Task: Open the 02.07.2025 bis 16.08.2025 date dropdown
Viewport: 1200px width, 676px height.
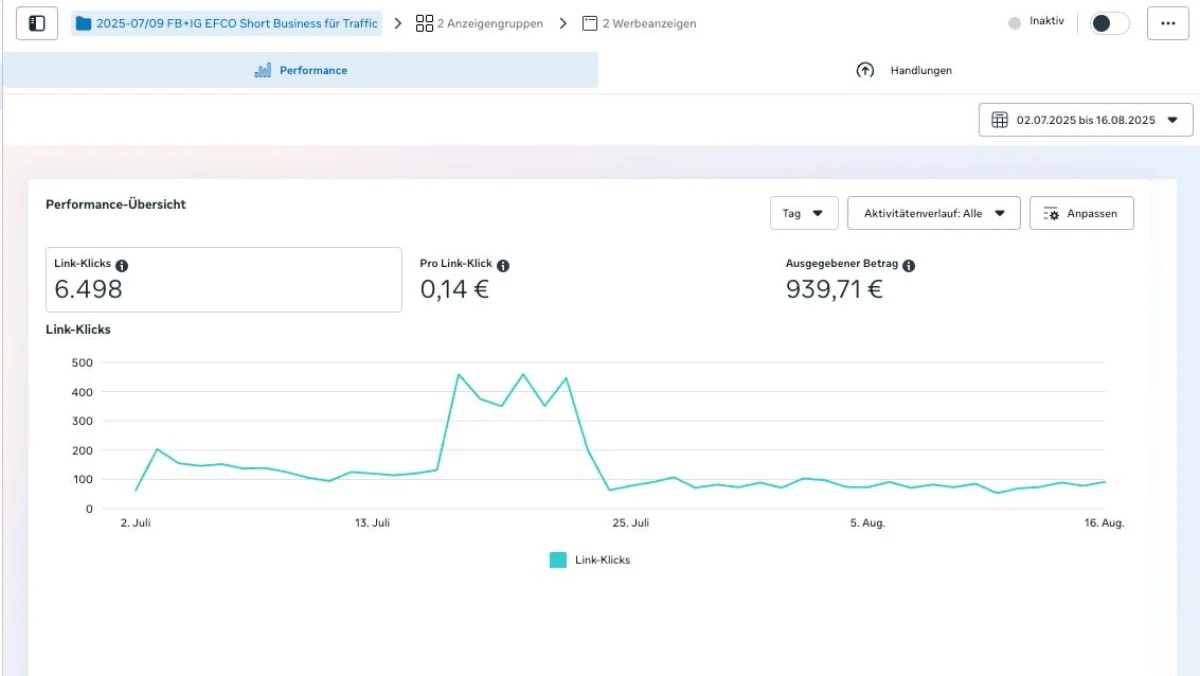Action: coord(1085,119)
